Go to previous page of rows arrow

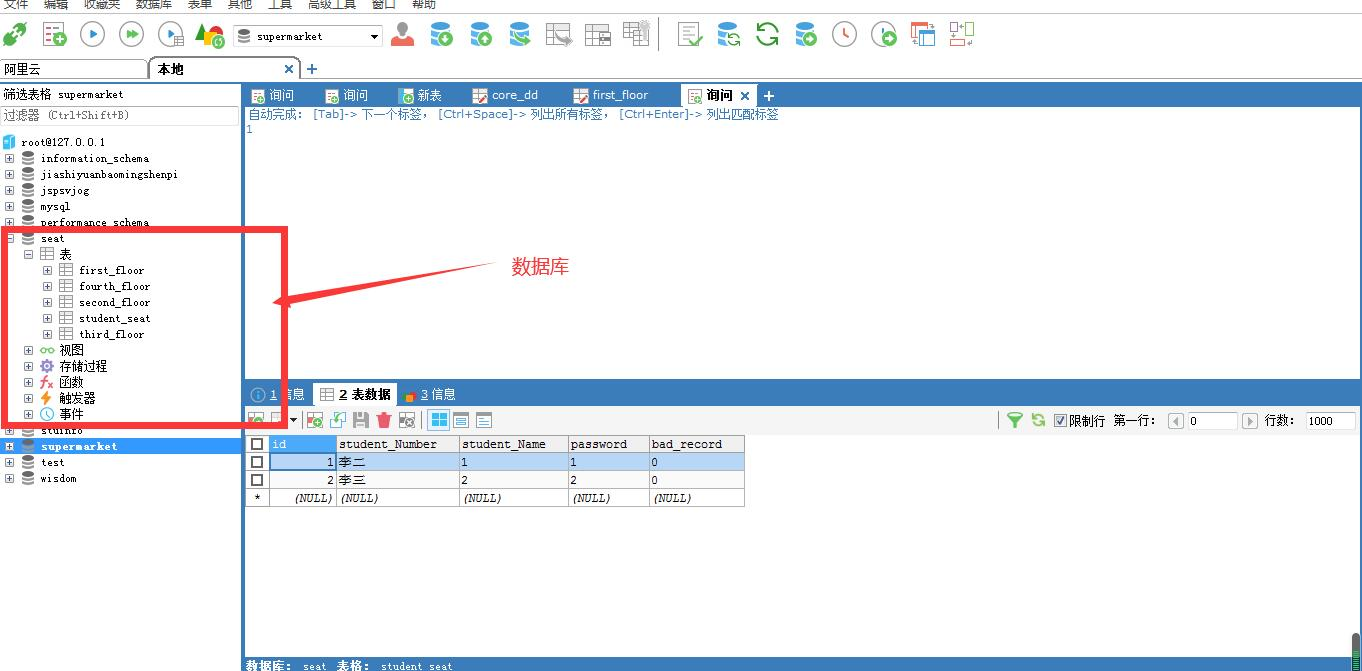[1176, 421]
